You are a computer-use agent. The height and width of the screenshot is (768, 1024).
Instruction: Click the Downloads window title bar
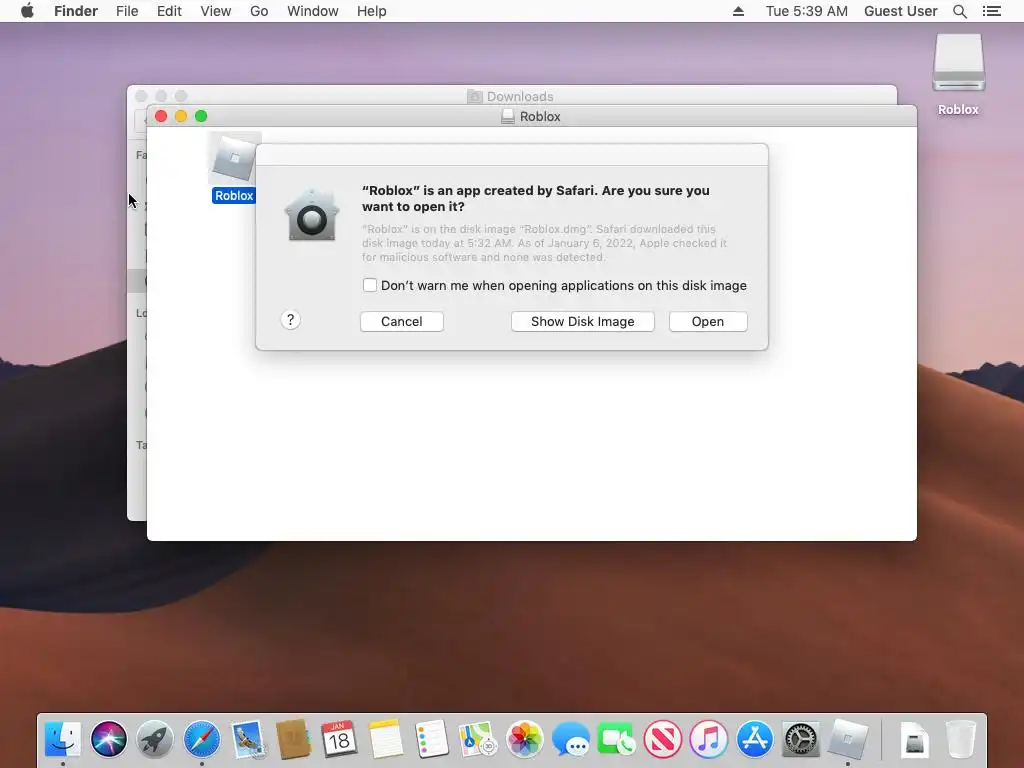tap(511, 96)
